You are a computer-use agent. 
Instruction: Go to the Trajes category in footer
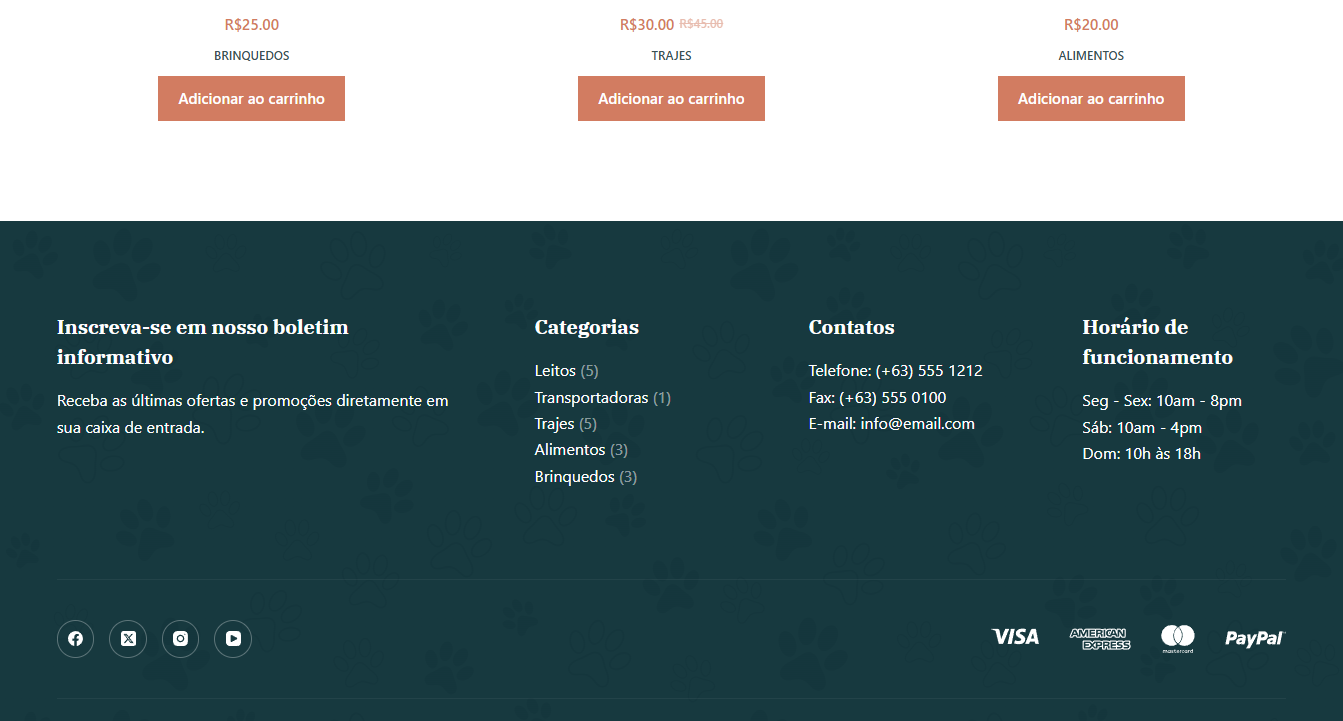click(554, 424)
